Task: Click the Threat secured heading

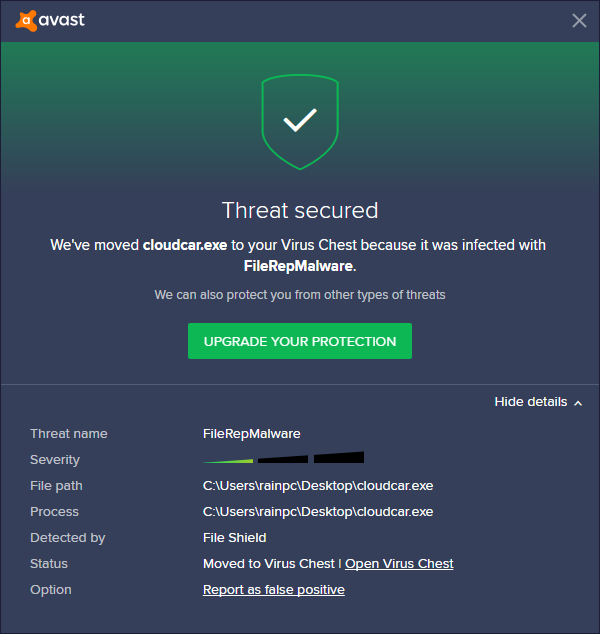Action: pyautogui.click(x=300, y=210)
